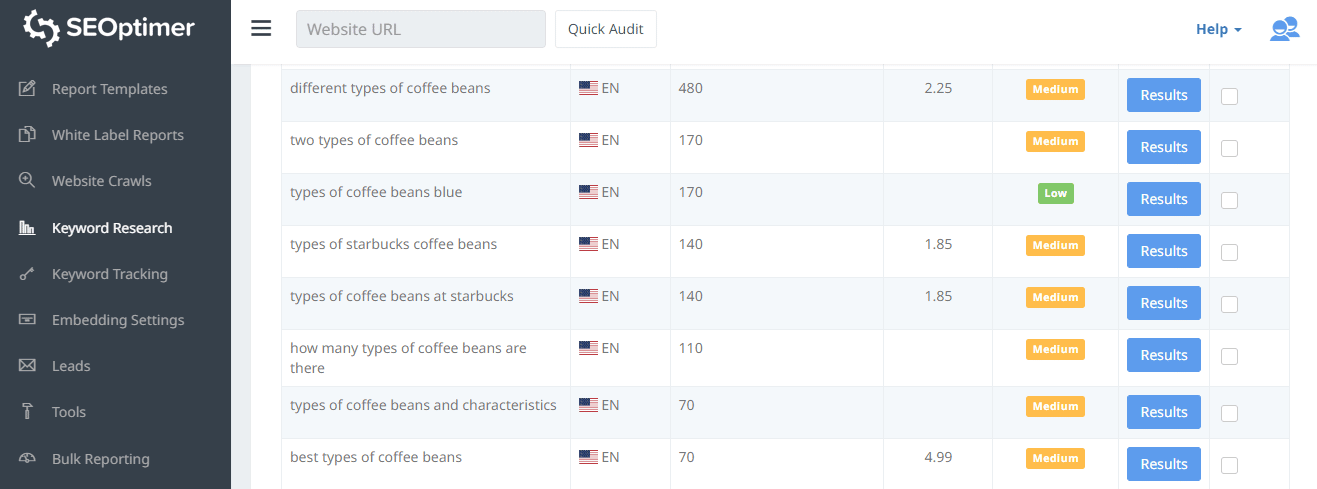The height and width of the screenshot is (489, 1317).
Task: Click the Tools hammer icon
Action: [28, 412]
